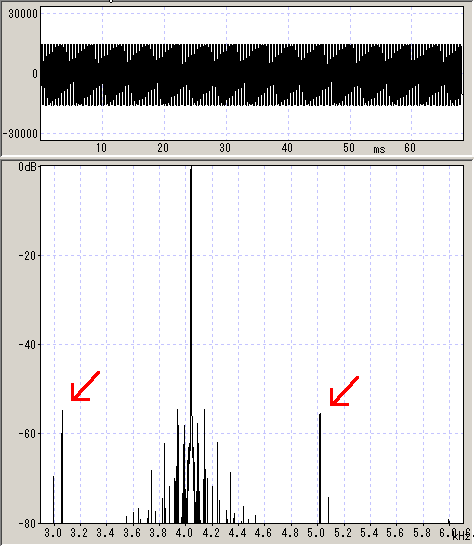The height and width of the screenshot is (546, 474).
Task: Click the -60 dB axis label
Action: pyautogui.click(x=29, y=434)
